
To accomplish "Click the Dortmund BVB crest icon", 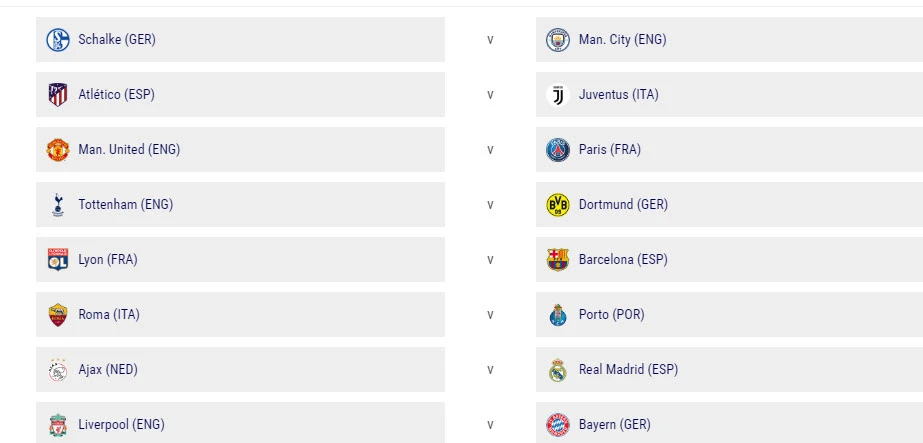I will pyautogui.click(x=557, y=205).
